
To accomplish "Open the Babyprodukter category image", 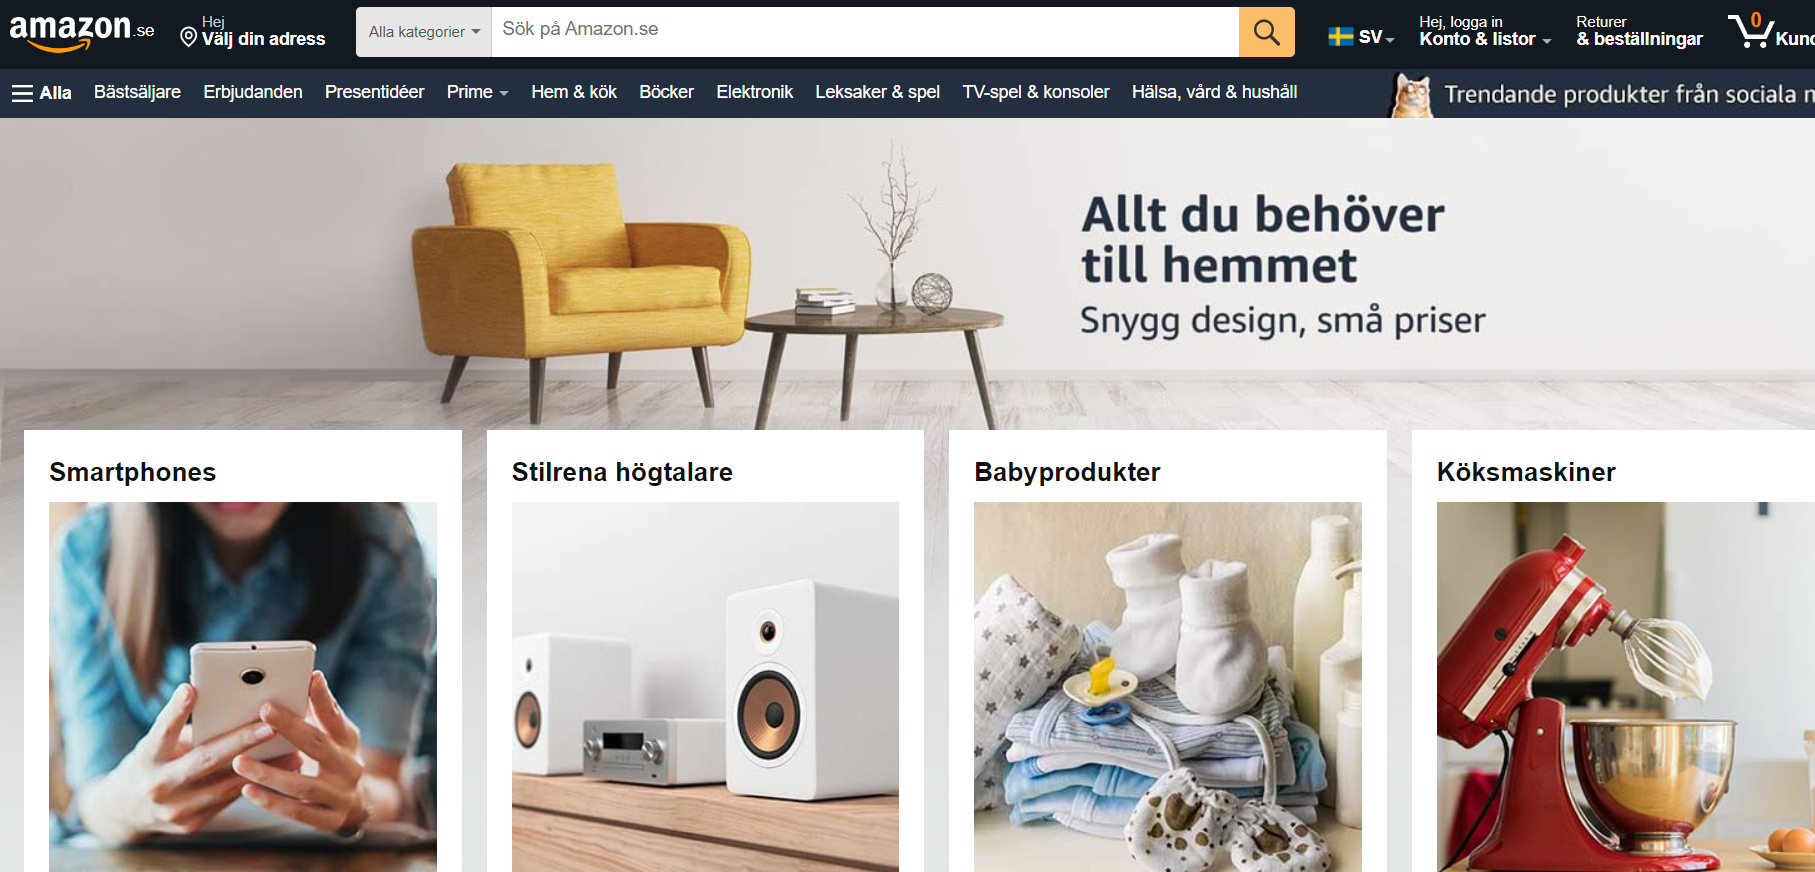I will 1168,687.
